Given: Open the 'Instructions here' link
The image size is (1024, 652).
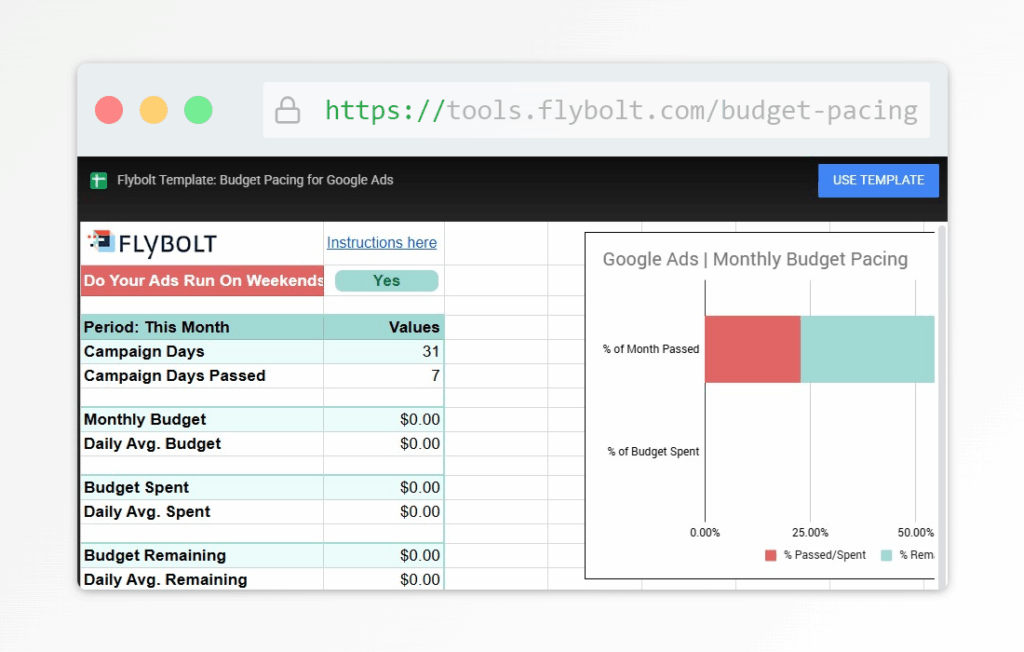Looking at the screenshot, I should [381, 242].
